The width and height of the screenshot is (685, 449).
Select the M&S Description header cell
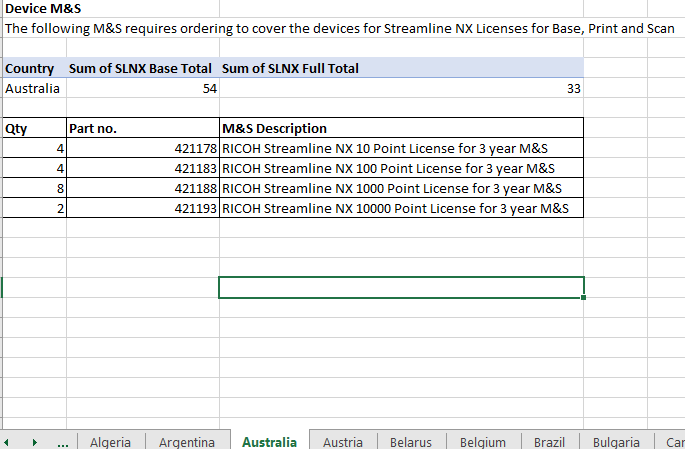point(401,128)
